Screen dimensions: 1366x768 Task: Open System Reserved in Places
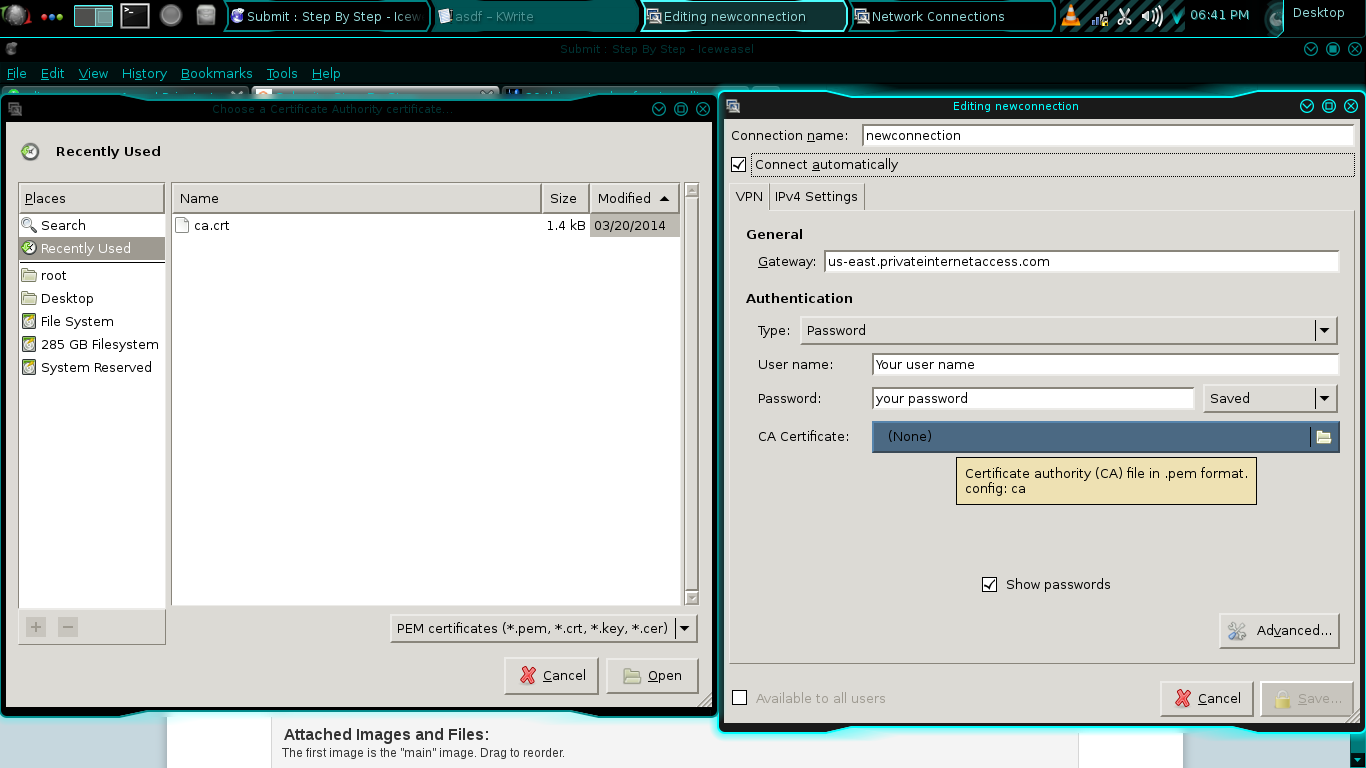pyautogui.click(x=91, y=367)
